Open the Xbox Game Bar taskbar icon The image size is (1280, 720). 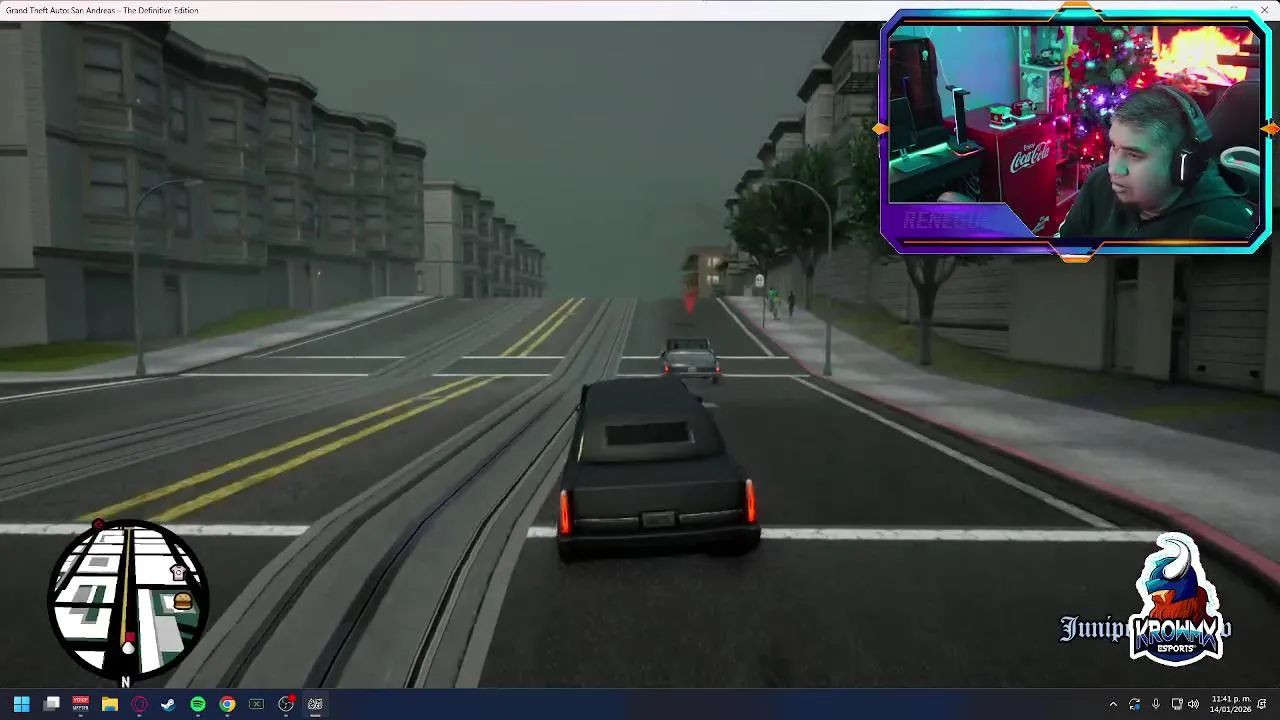pos(256,704)
